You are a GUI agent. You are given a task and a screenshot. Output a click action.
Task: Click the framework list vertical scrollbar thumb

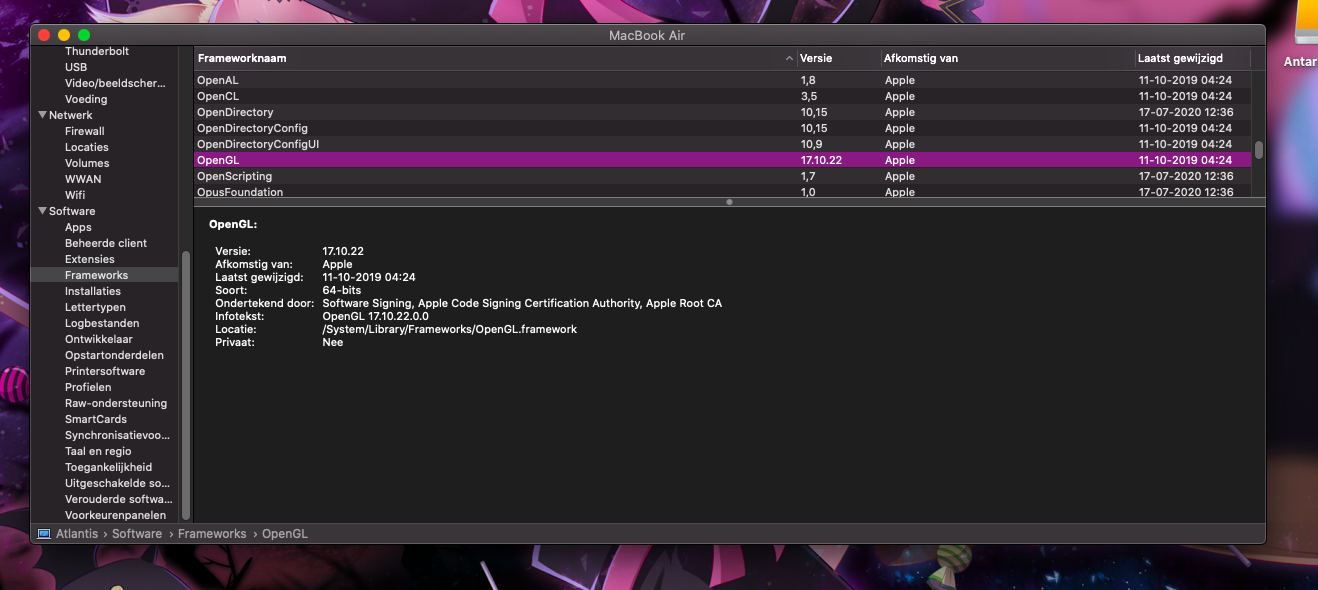[x=1259, y=150]
